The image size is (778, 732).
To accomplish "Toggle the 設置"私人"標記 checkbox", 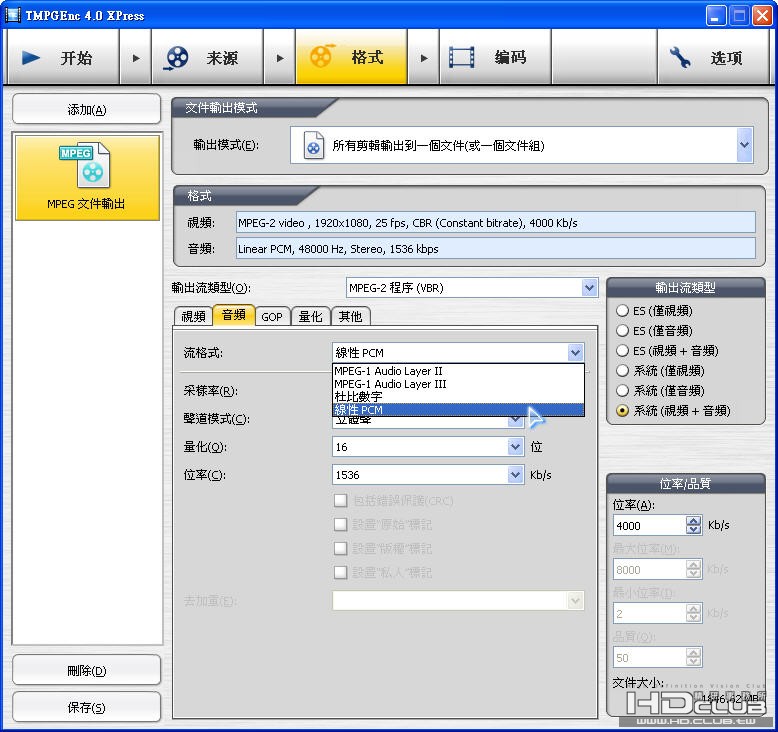I will (340, 572).
